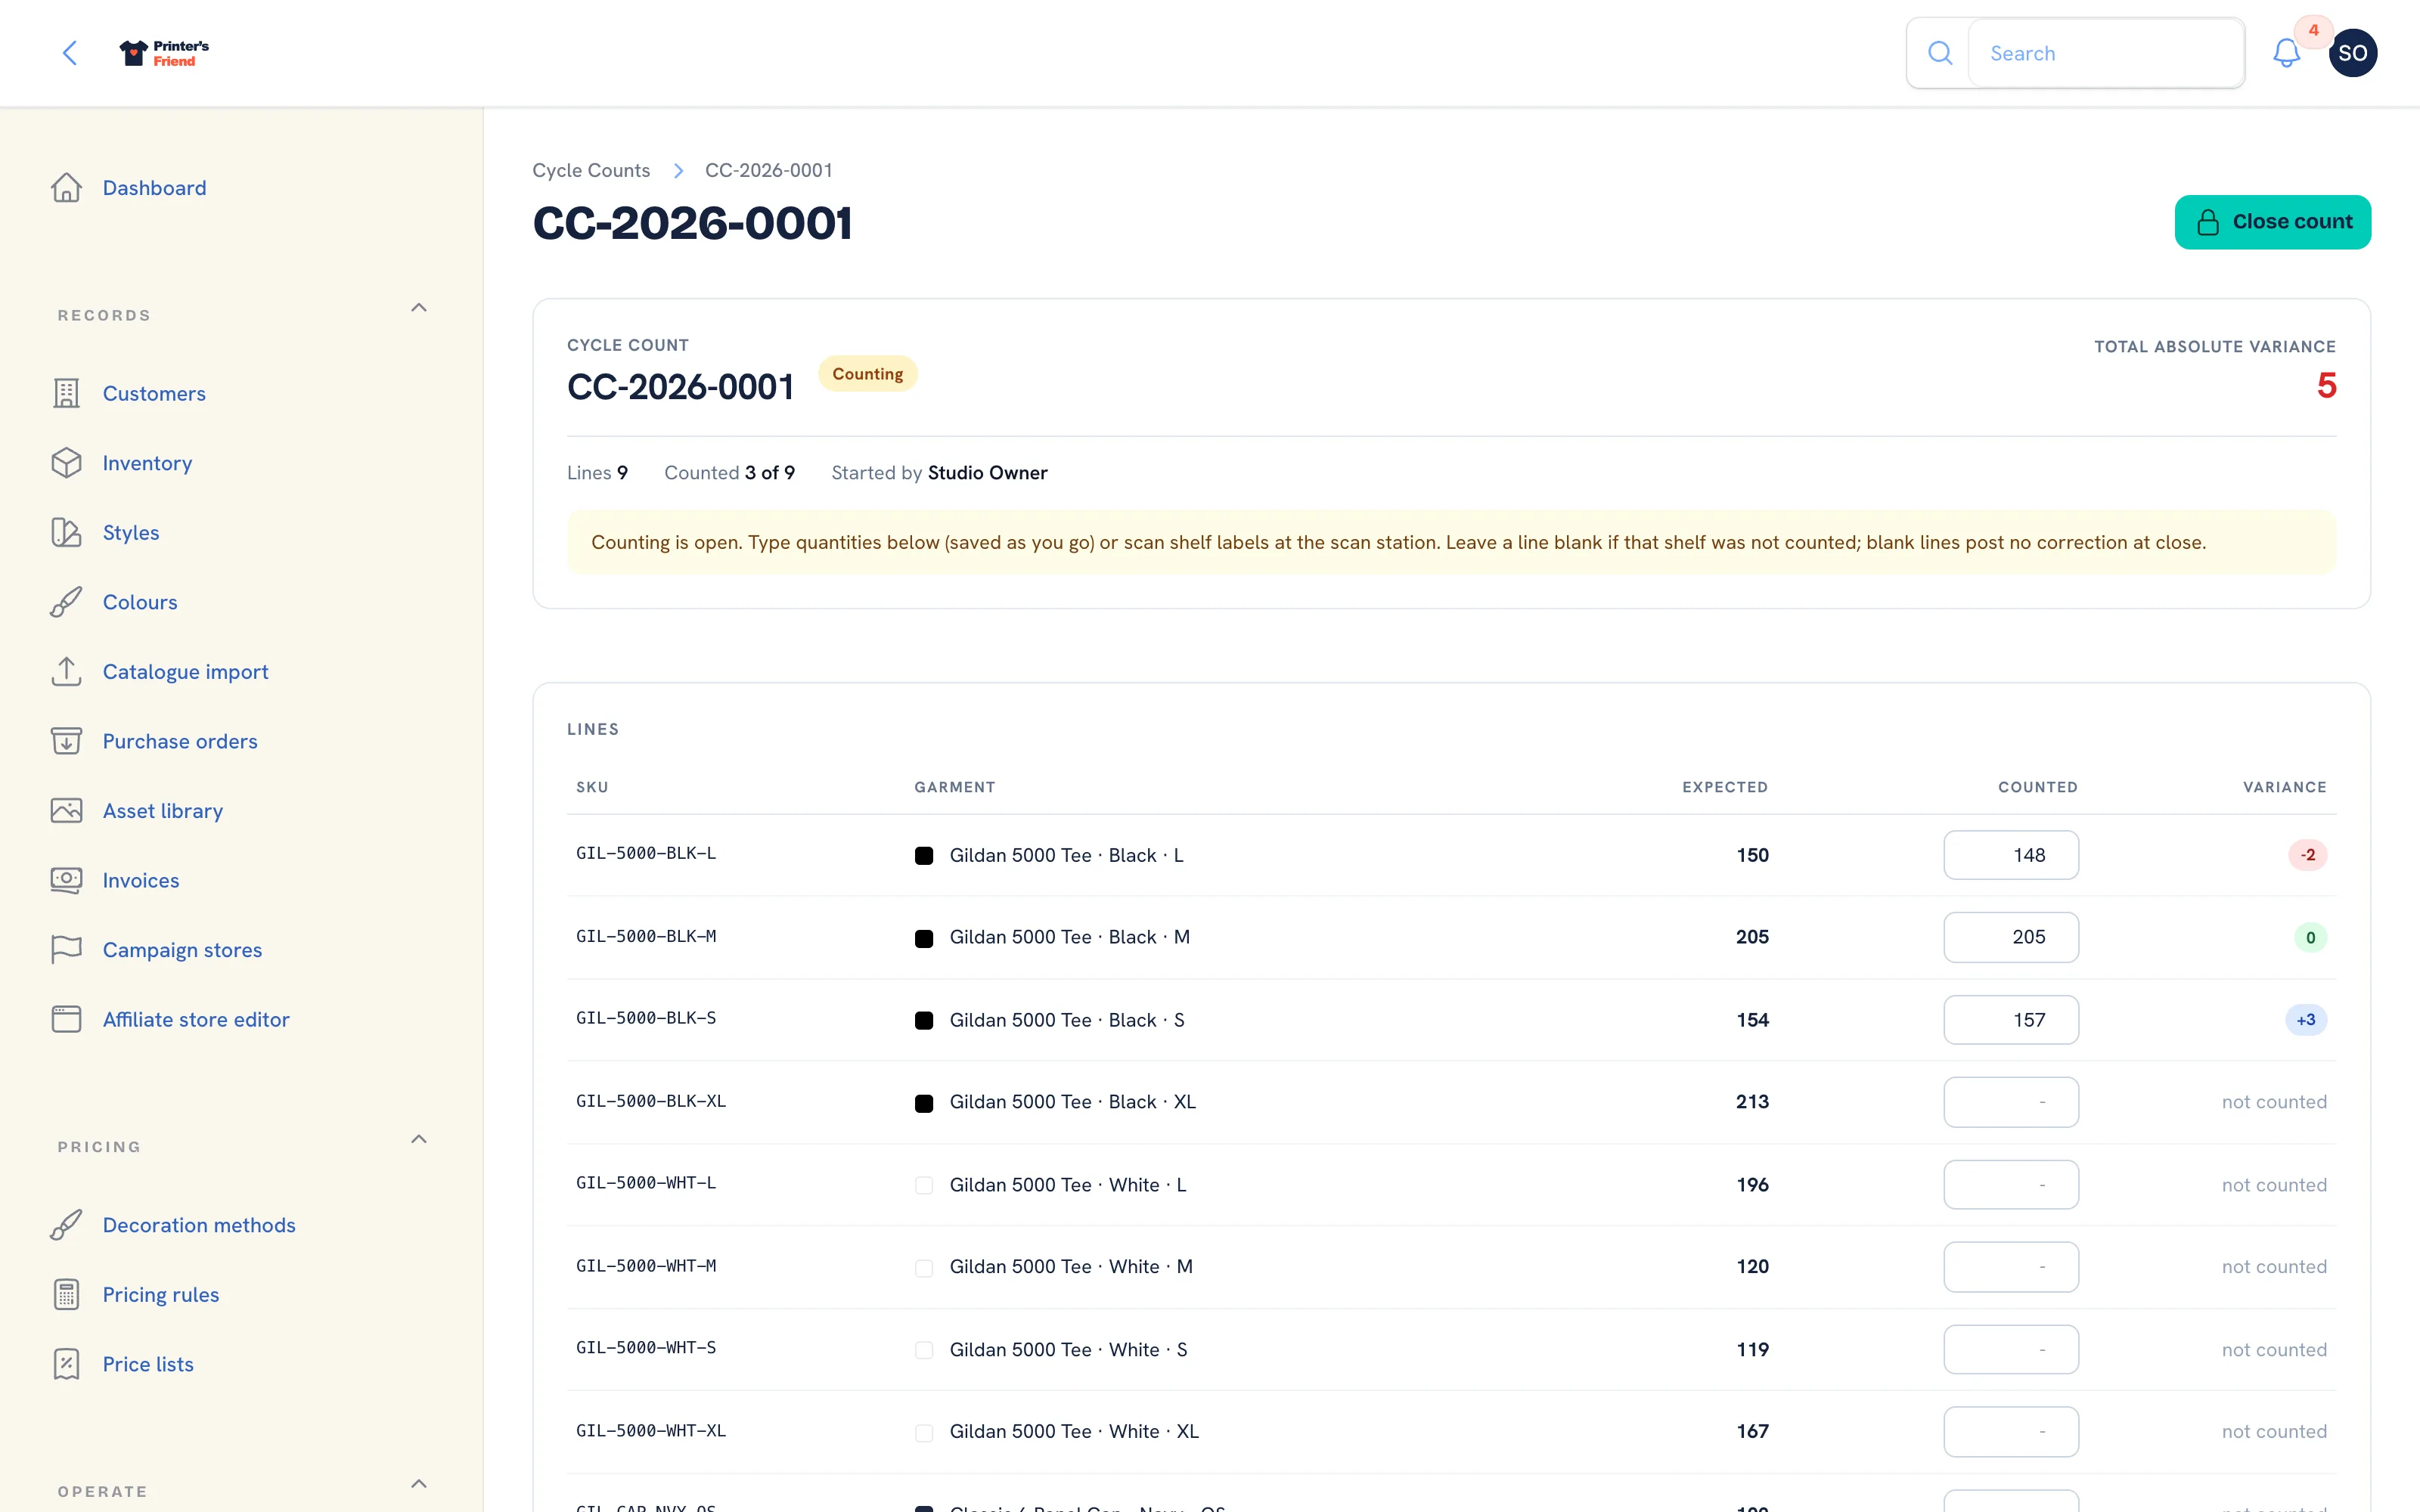This screenshot has width=2420, height=1512.
Task: Click the Colours brush icon
Action: click(x=66, y=602)
